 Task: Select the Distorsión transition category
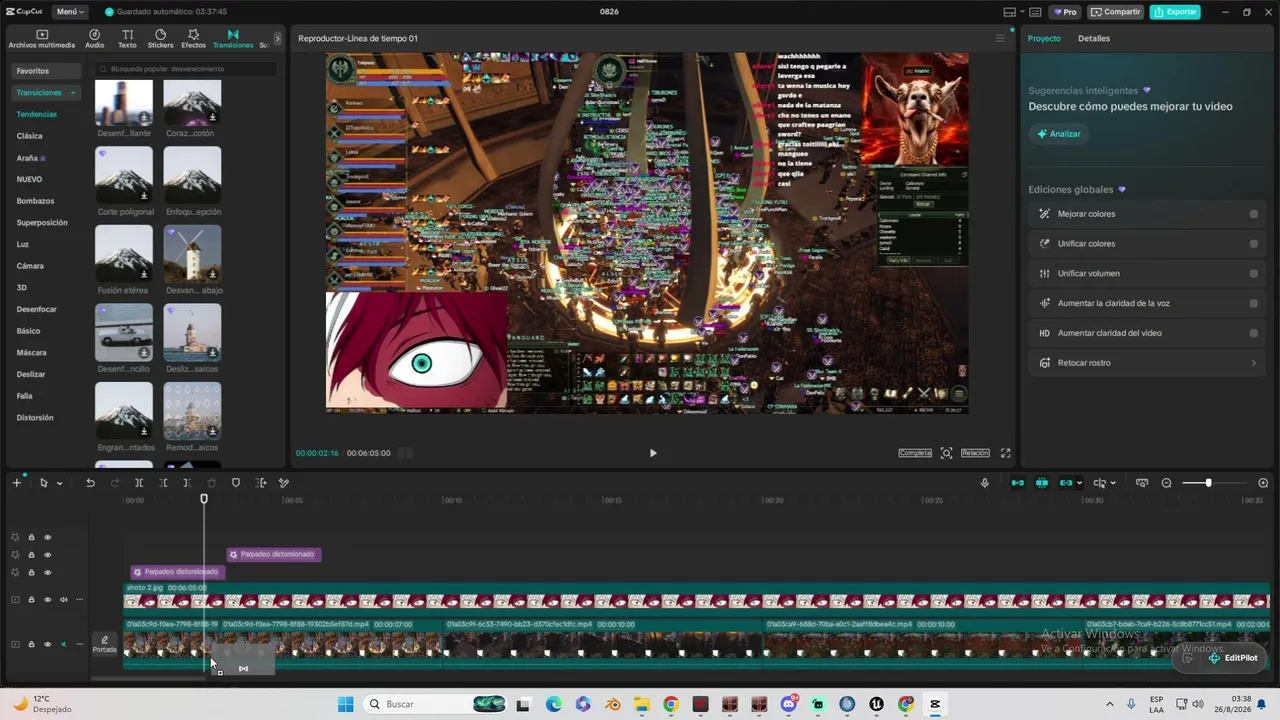click(35, 418)
